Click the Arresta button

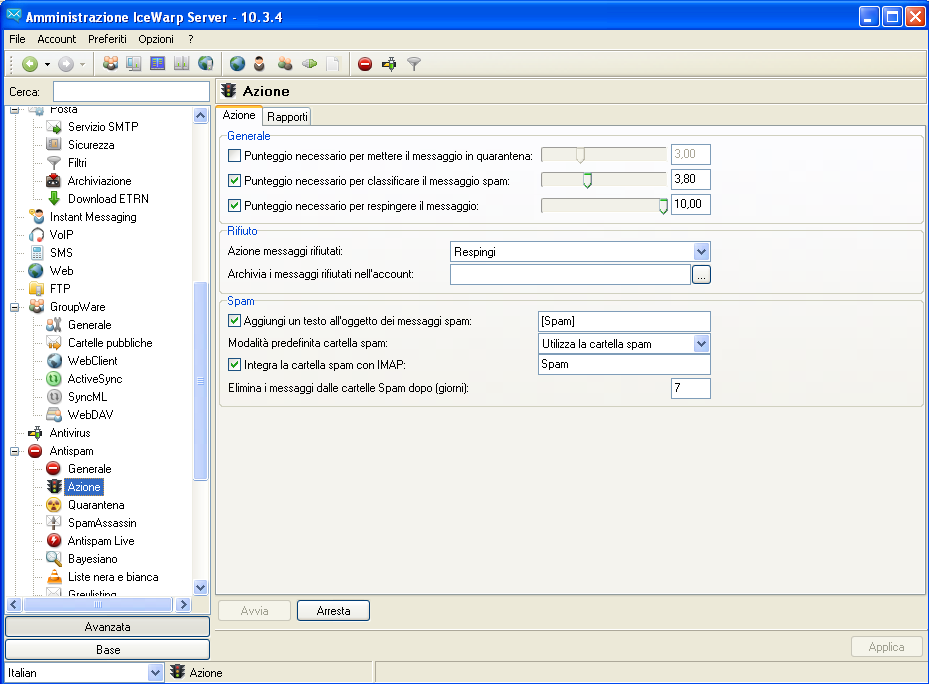[x=334, y=611]
